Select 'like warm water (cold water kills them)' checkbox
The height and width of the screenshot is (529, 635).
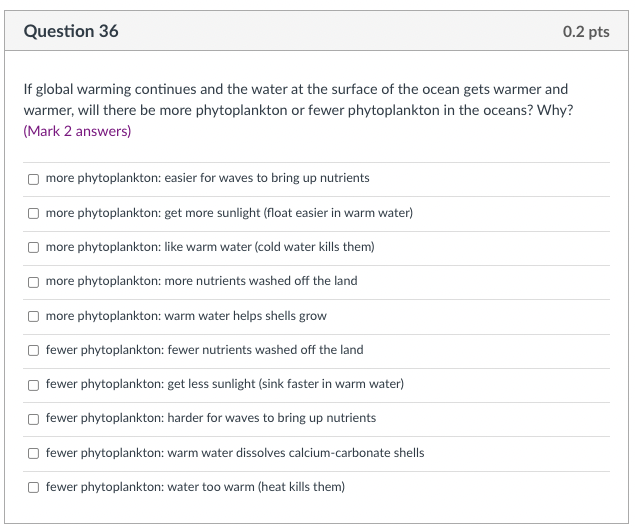click(x=33, y=247)
